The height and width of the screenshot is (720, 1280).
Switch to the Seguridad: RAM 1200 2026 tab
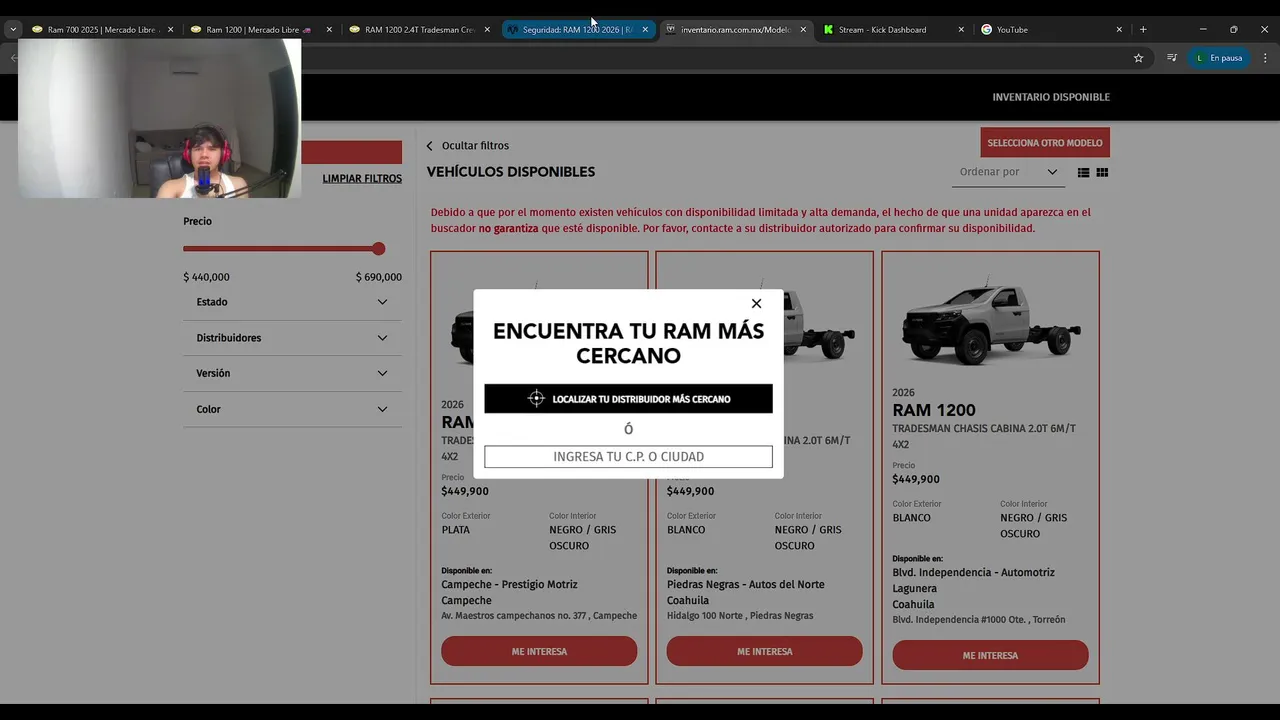(578, 30)
